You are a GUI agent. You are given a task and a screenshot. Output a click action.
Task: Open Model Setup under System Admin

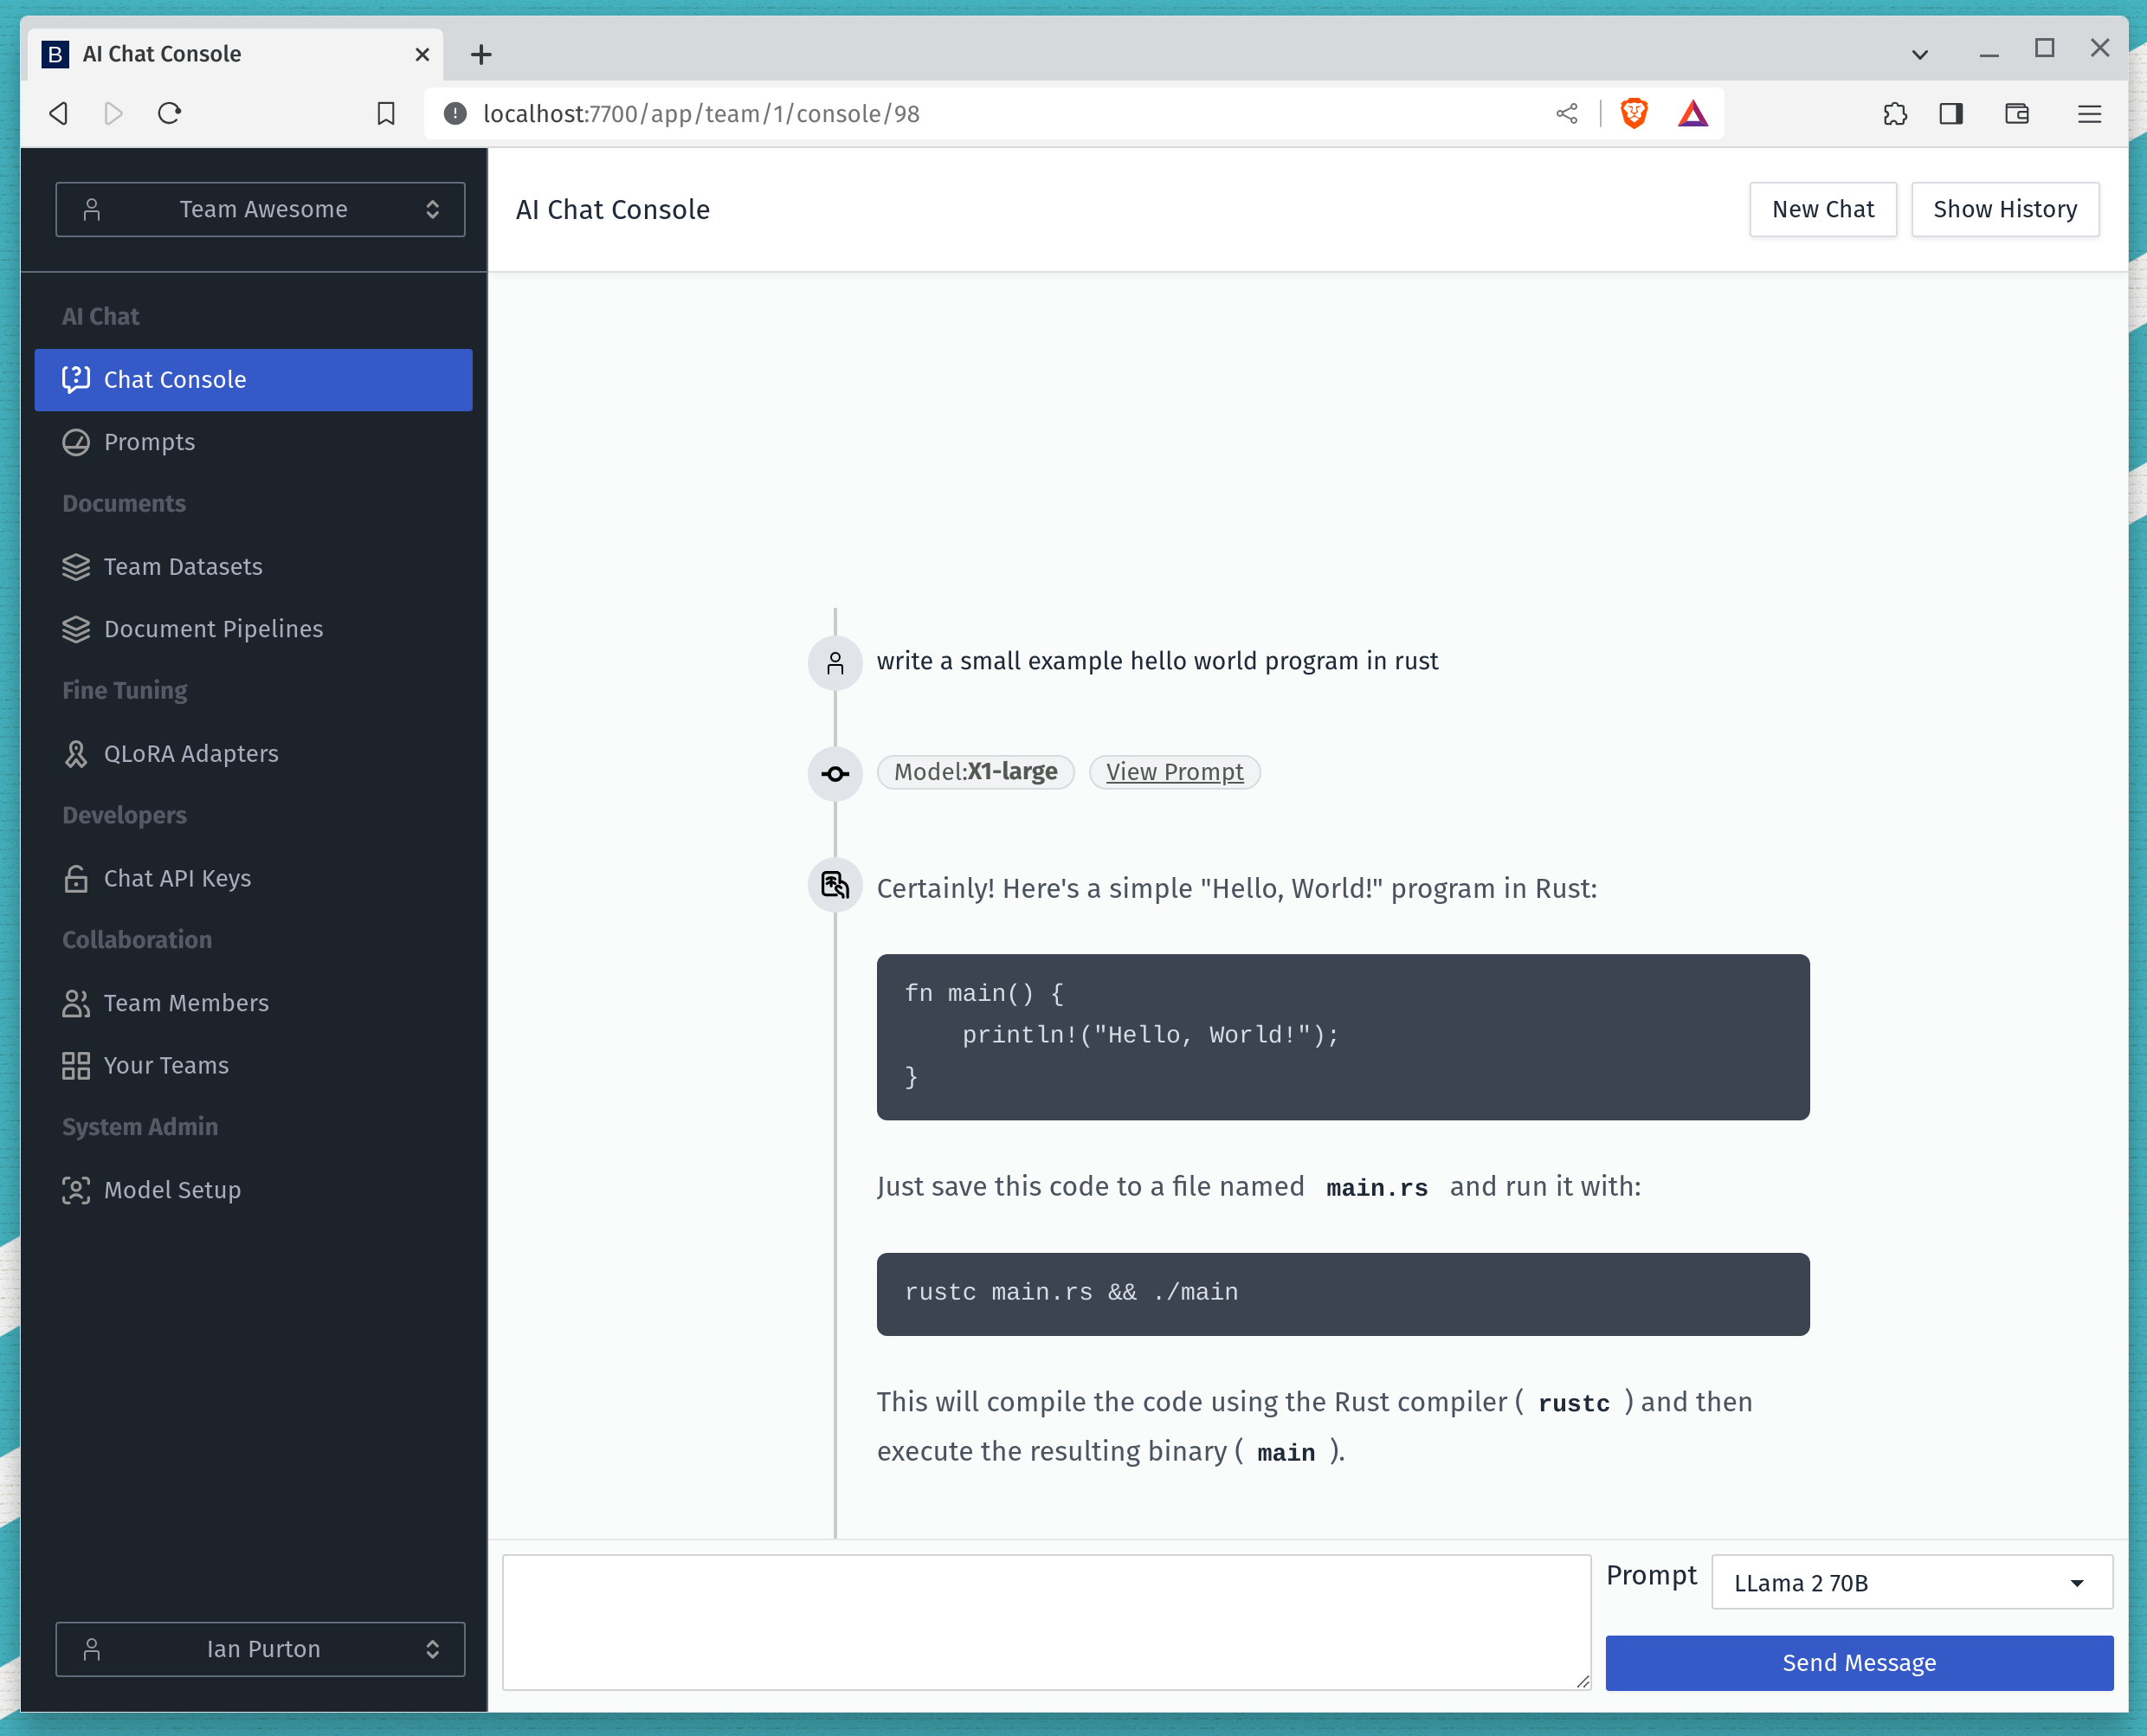pyautogui.click(x=172, y=1189)
